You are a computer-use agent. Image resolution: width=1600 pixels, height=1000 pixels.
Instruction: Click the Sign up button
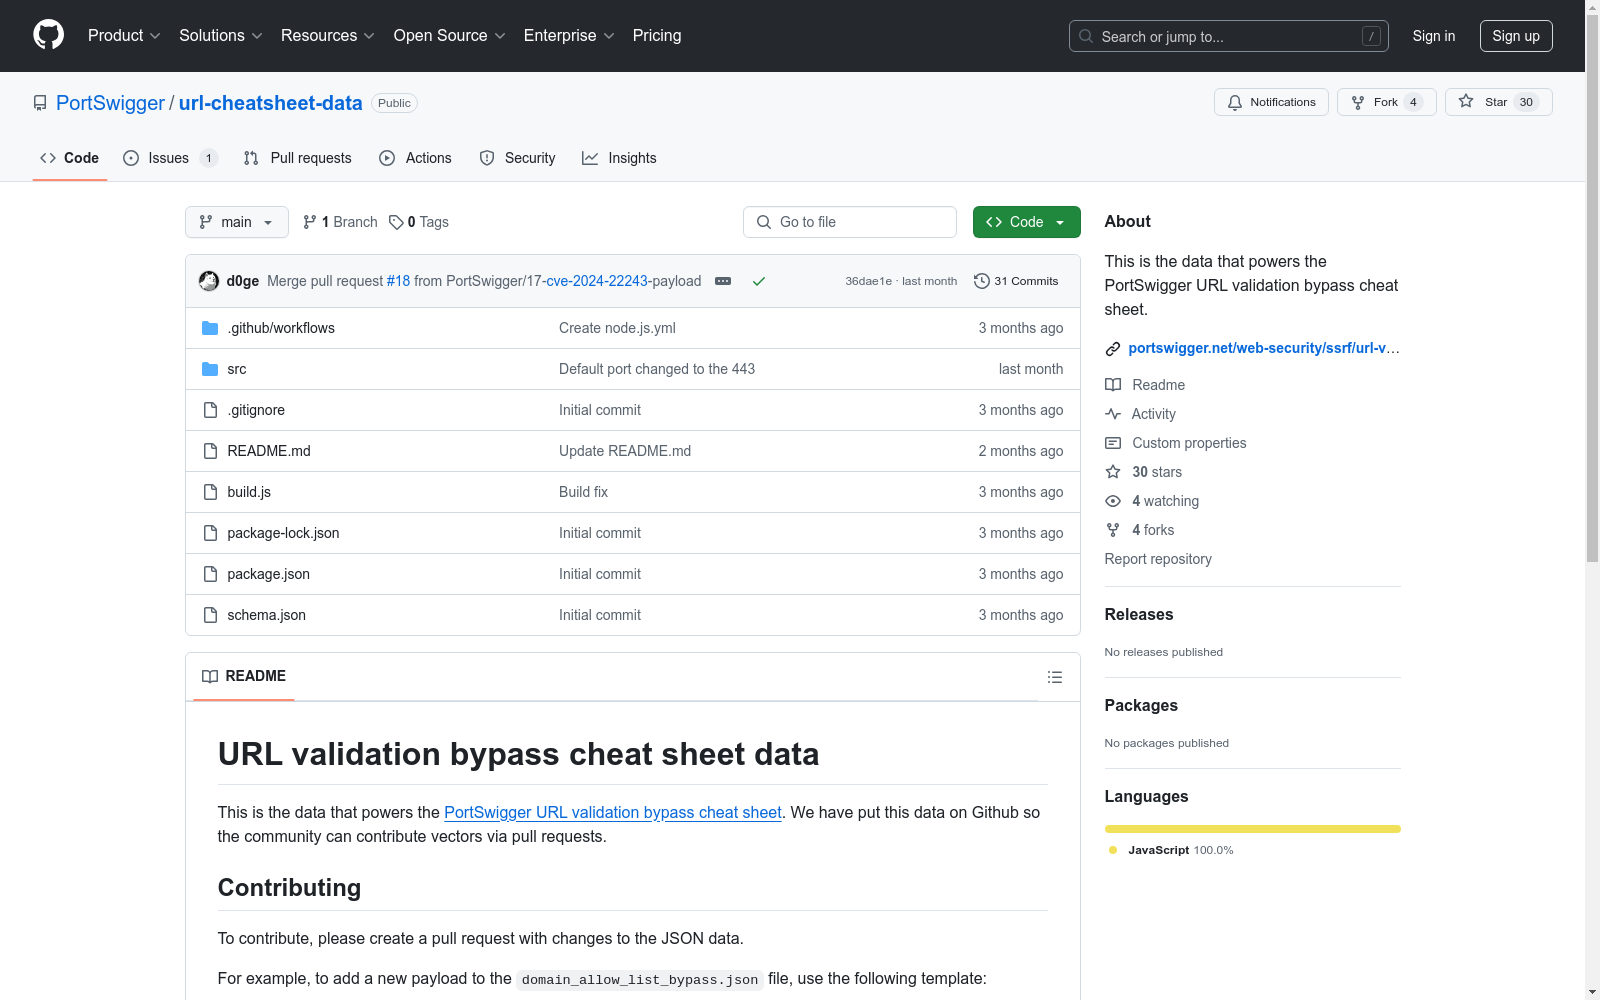1516,36
